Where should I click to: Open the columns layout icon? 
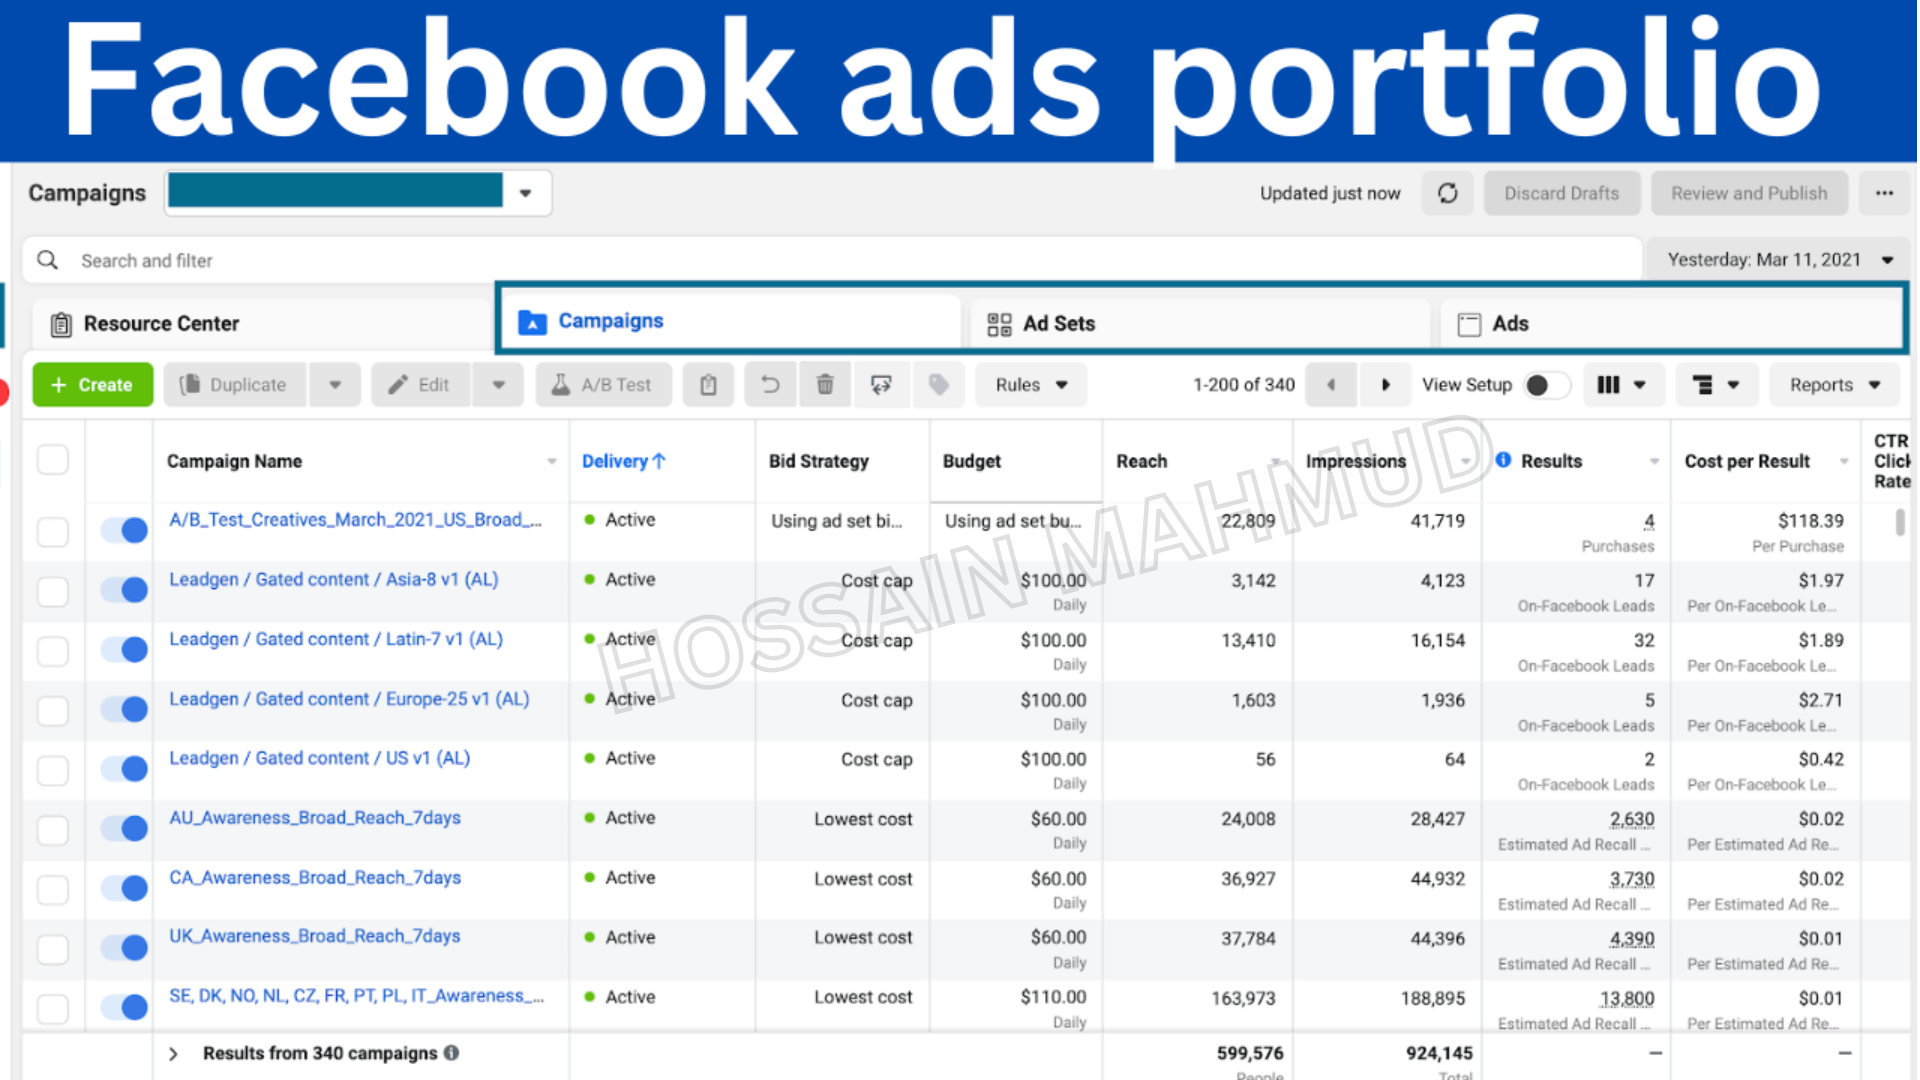click(x=1621, y=385)
